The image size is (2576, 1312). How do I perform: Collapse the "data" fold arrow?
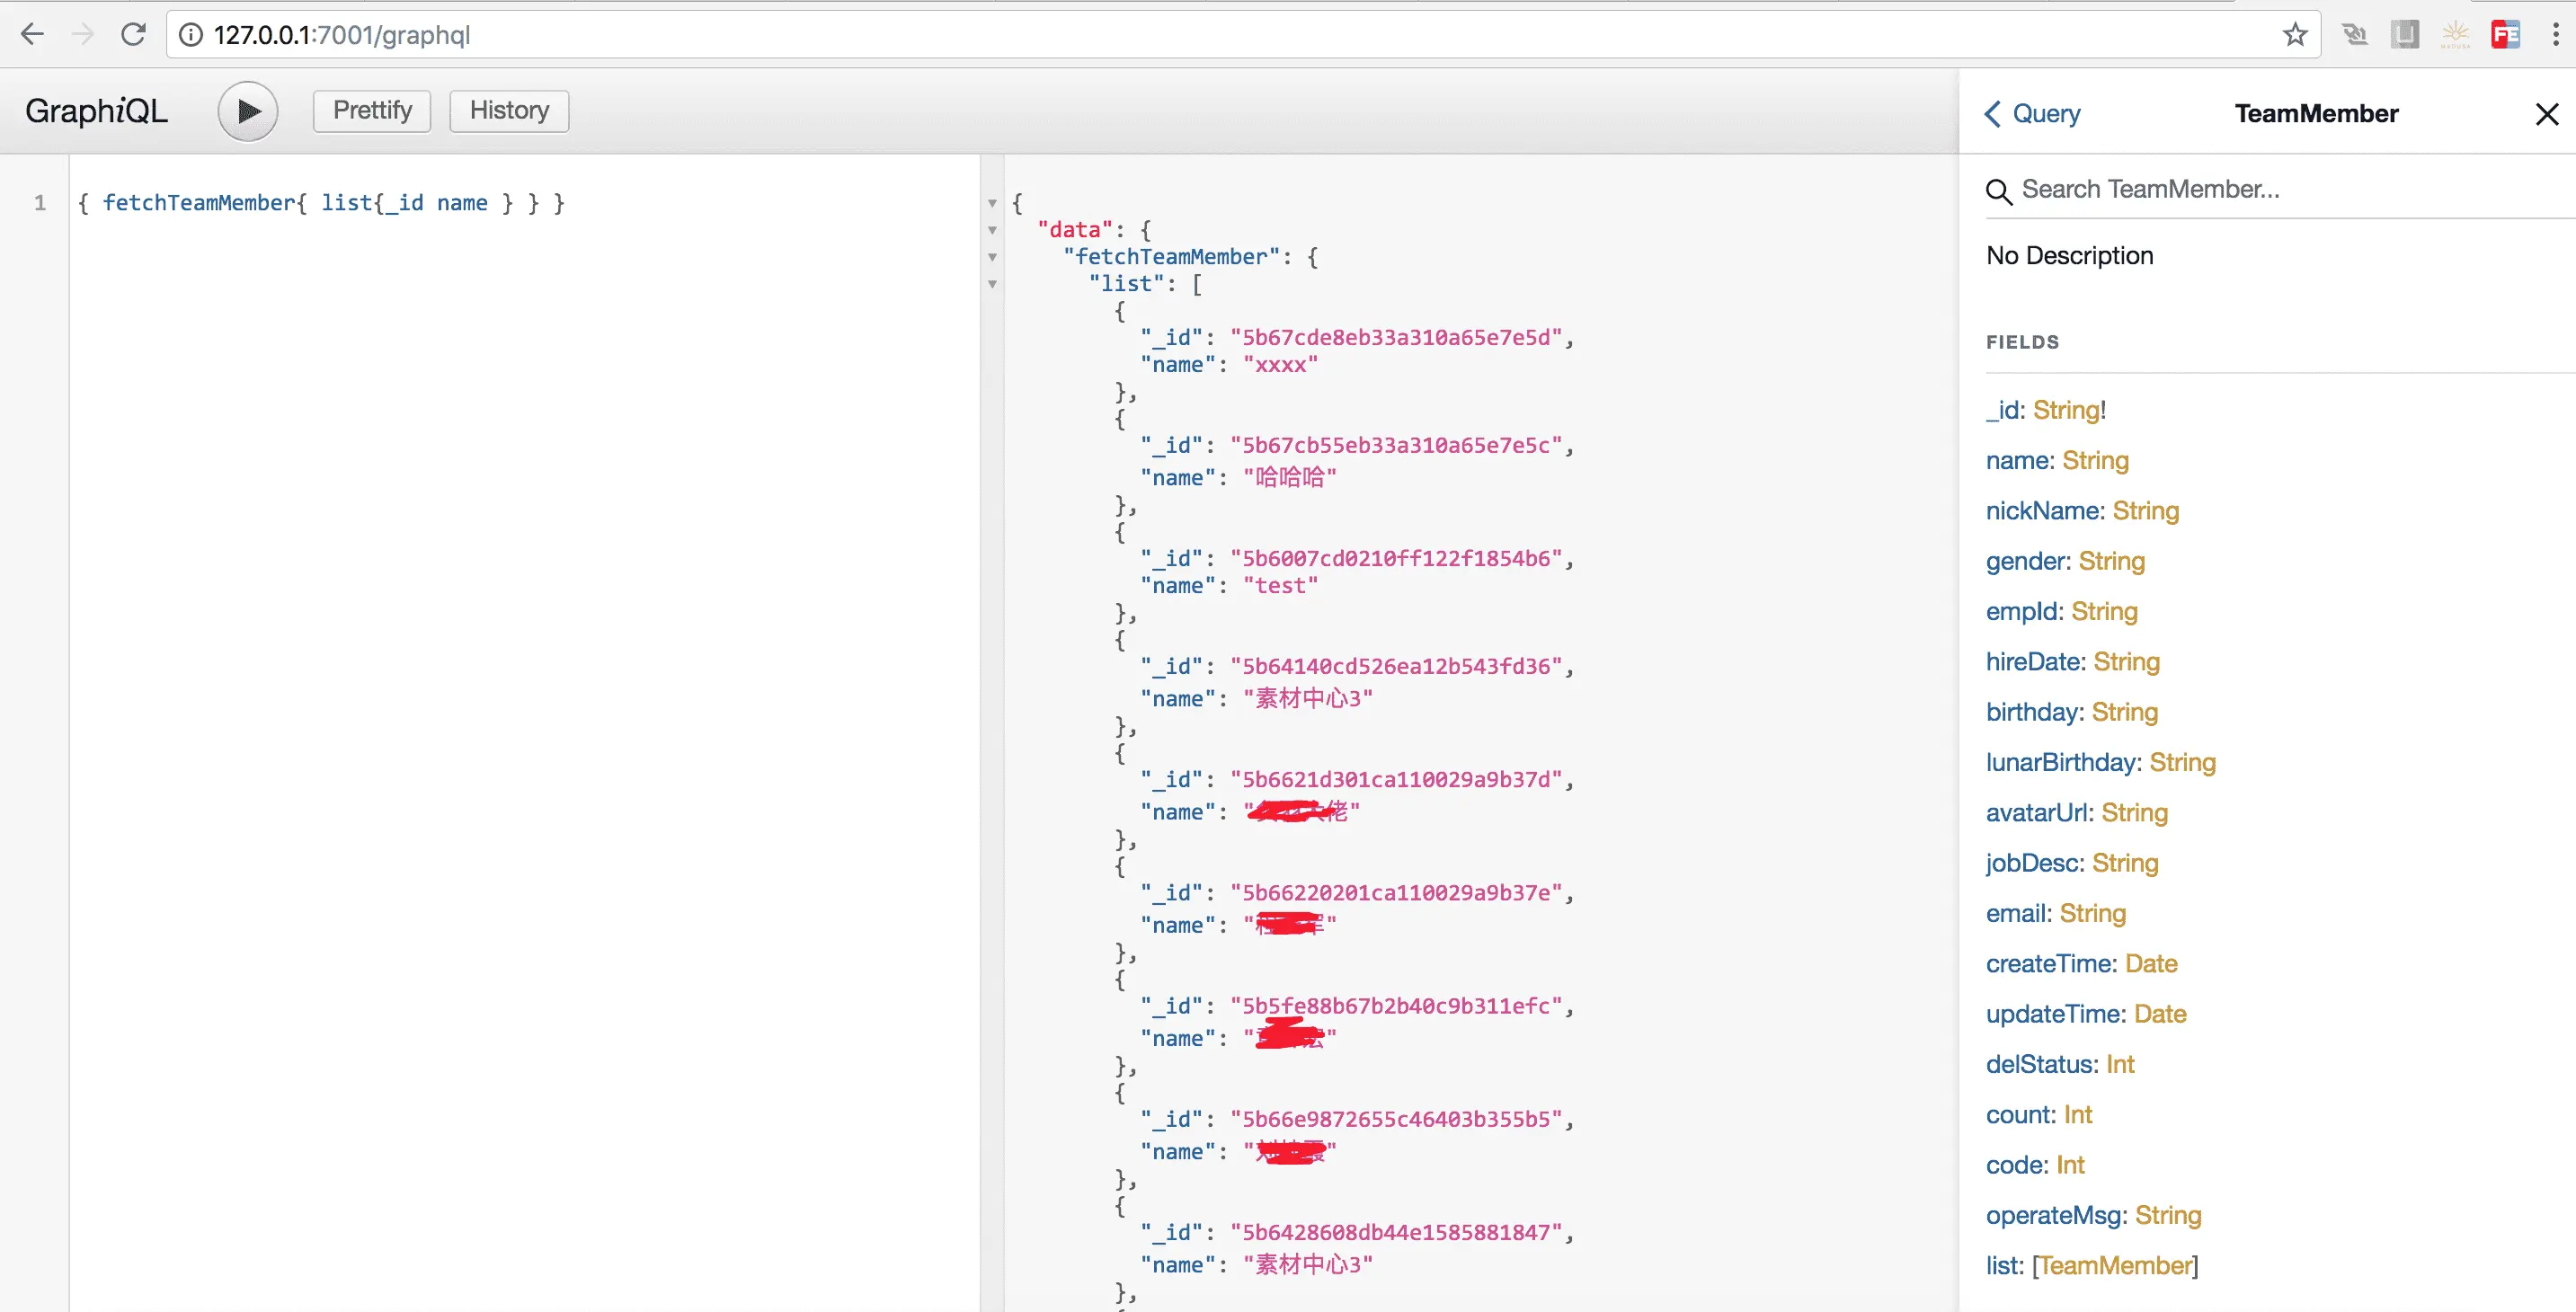tap(992, 230)
